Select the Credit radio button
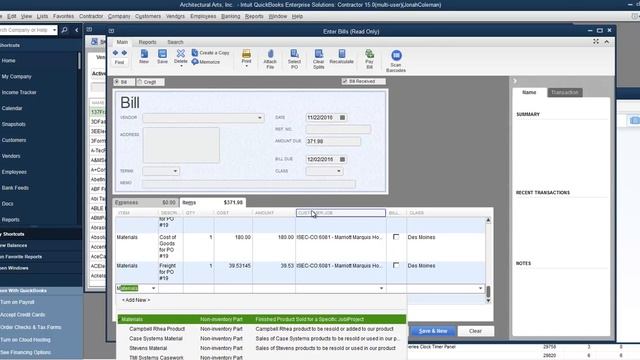This screenshot has width=640, height=360. point(140,82)
